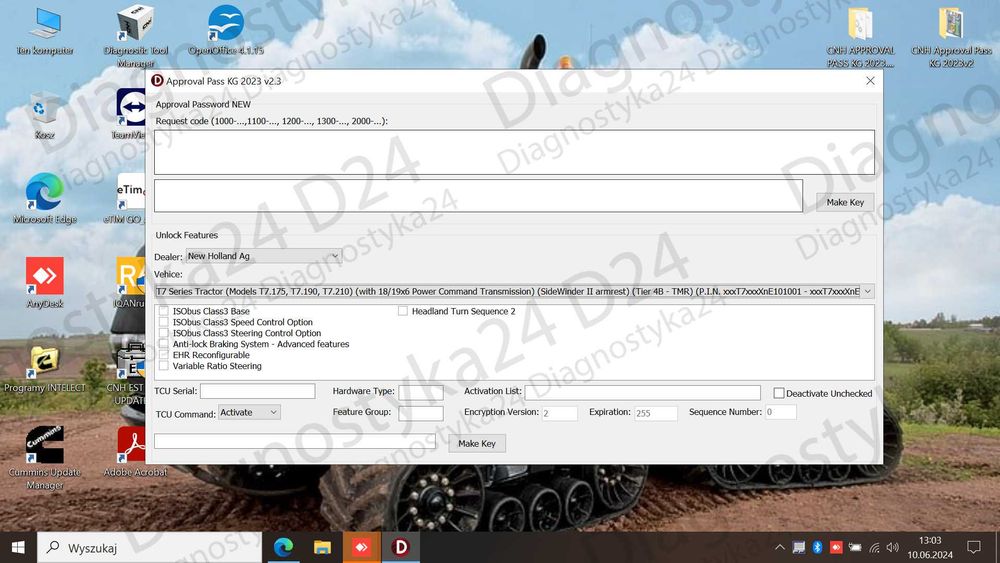Open Microsoft Edge desktop shortcut
This screenshot has height=563, width=1000.
click(x=45, y=198)
